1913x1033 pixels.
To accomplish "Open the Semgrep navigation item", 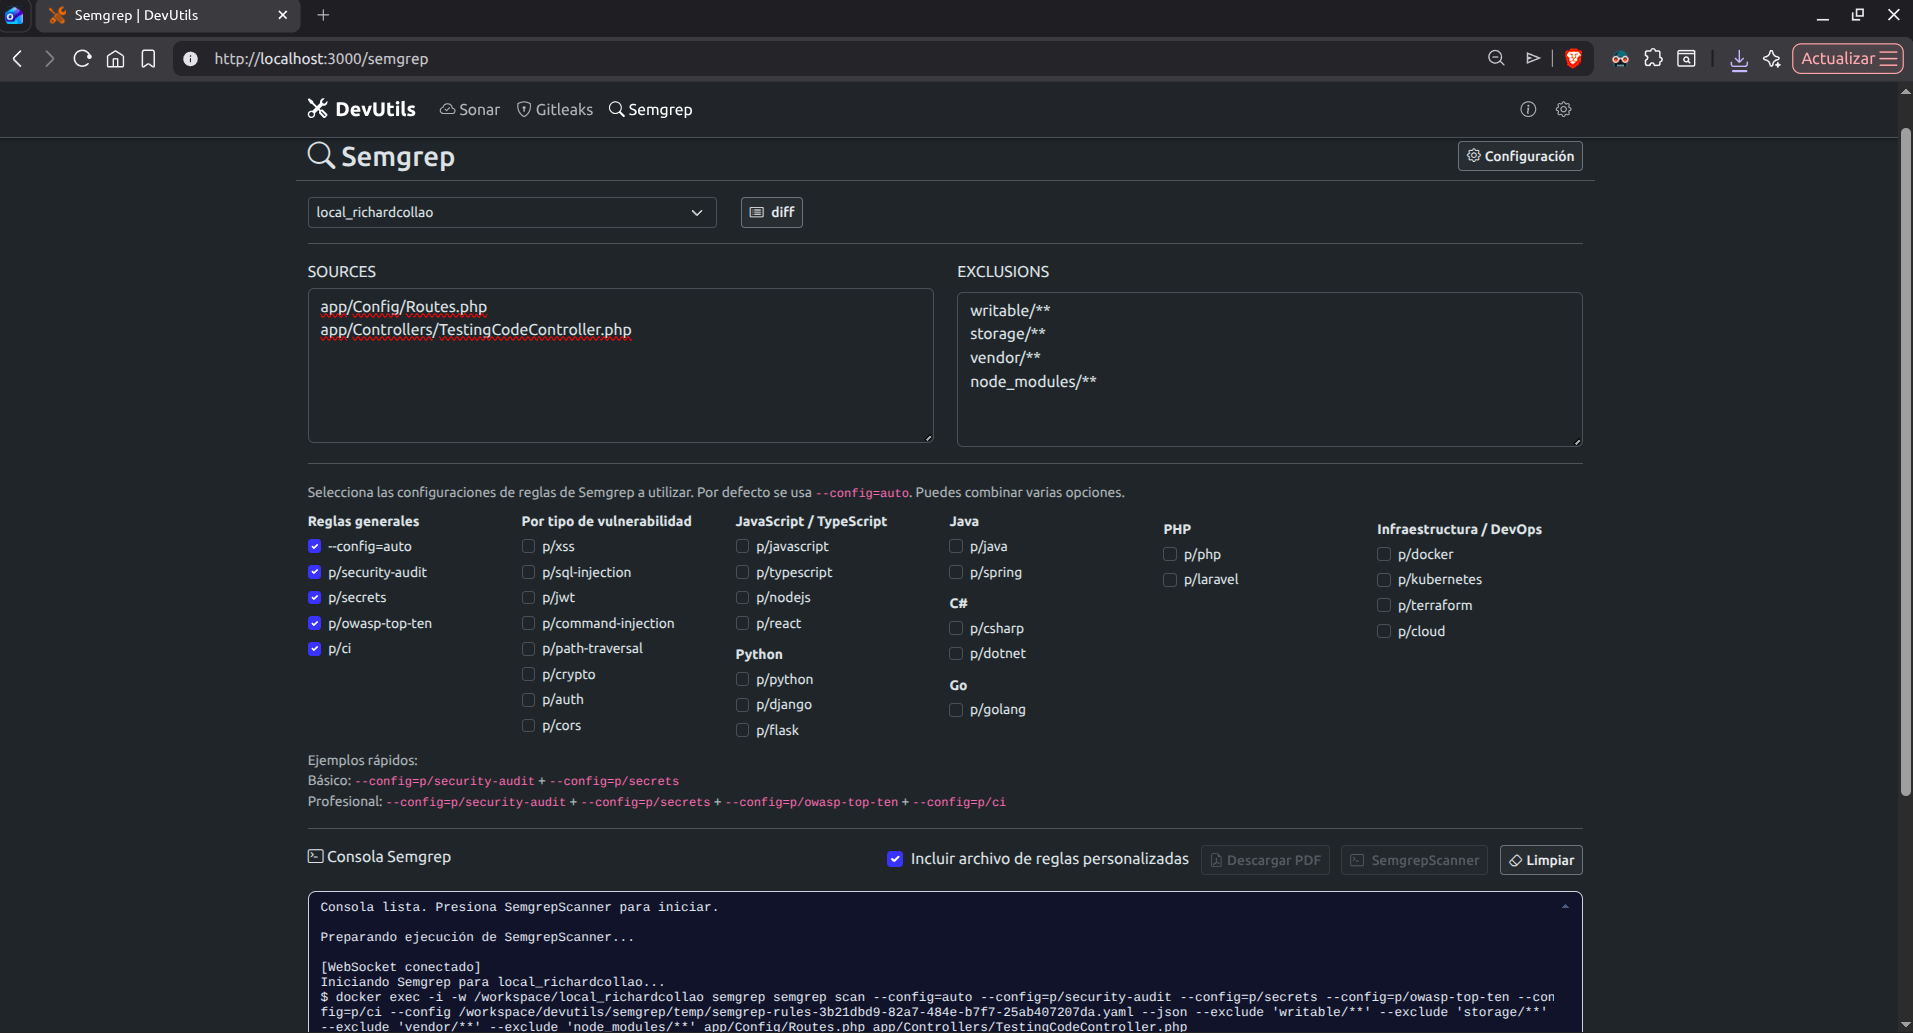I will 651,109.
